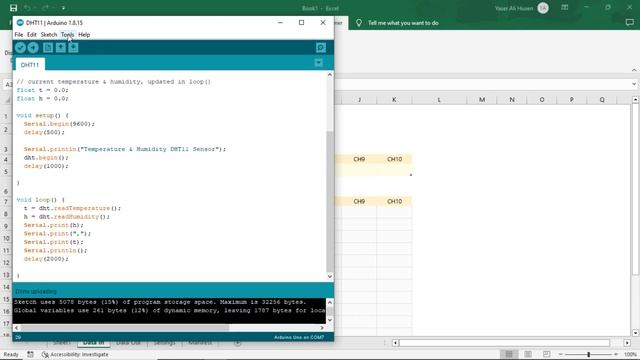
Task: Click the void setup() code line
Action: [x=43, y=116]
